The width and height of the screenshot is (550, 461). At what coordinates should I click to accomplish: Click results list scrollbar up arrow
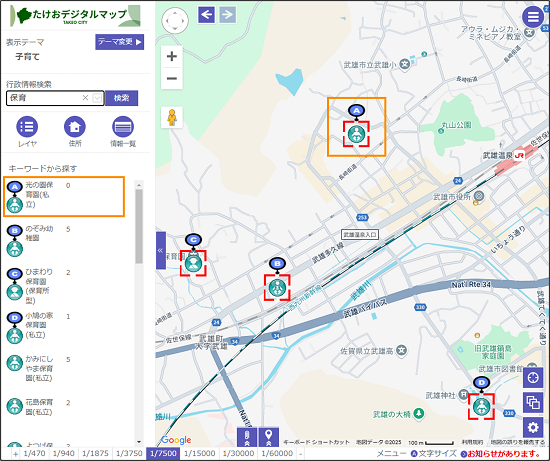point(139,185)
